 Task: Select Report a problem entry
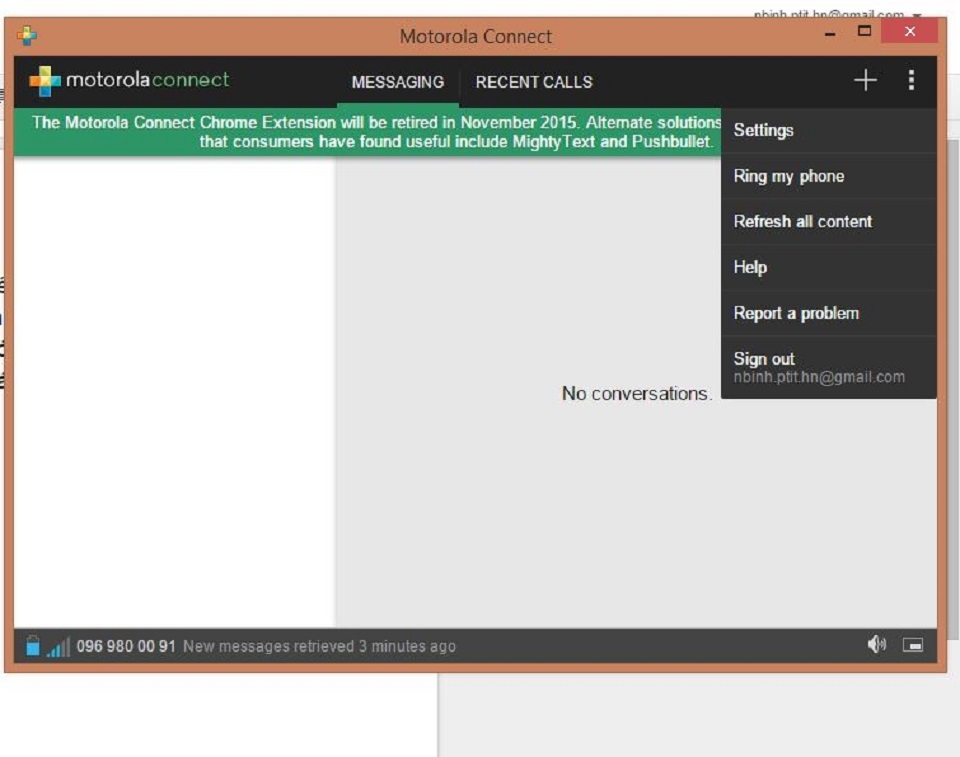point(829,314)
